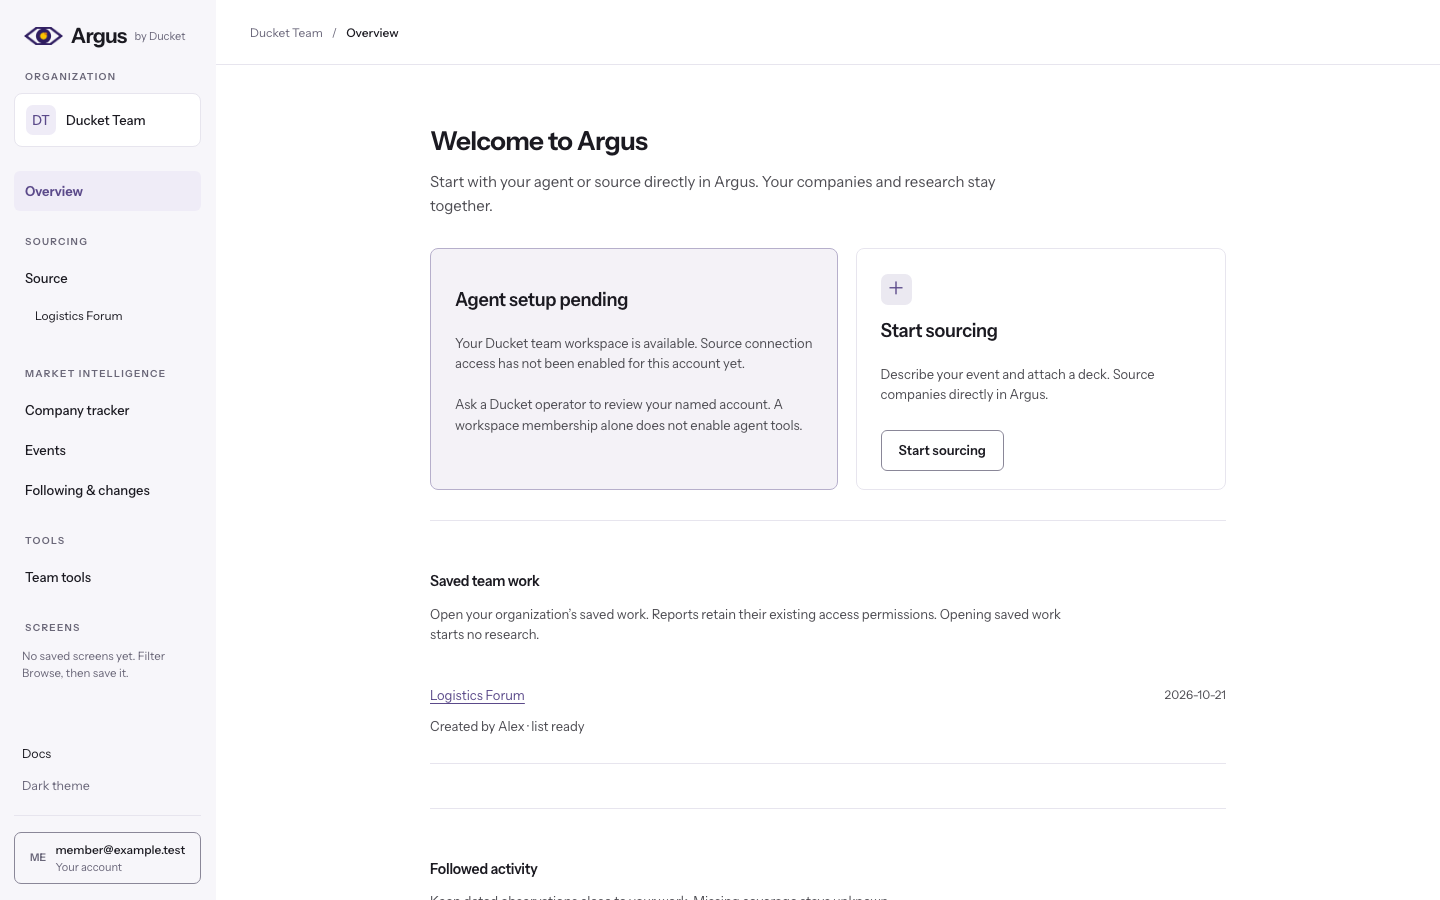The height and width of the screenshot is (900, 1440).
Task: Select Overview in the sidebar
Action: (107, 191)
